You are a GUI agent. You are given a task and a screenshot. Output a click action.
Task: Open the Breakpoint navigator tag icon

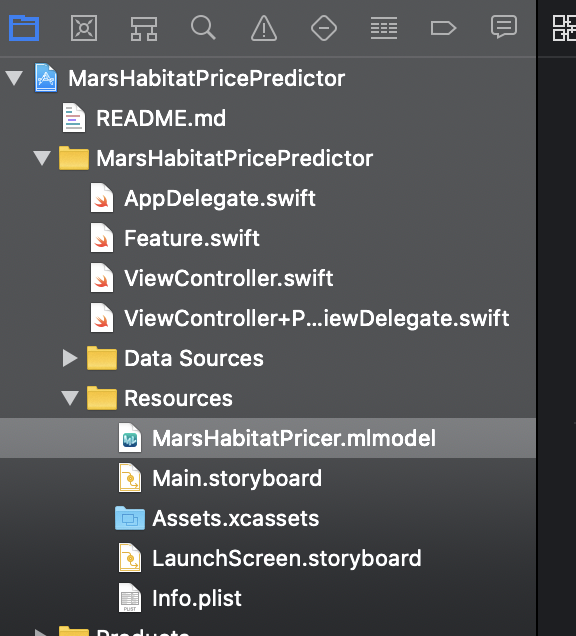click(x=443, y=28)
